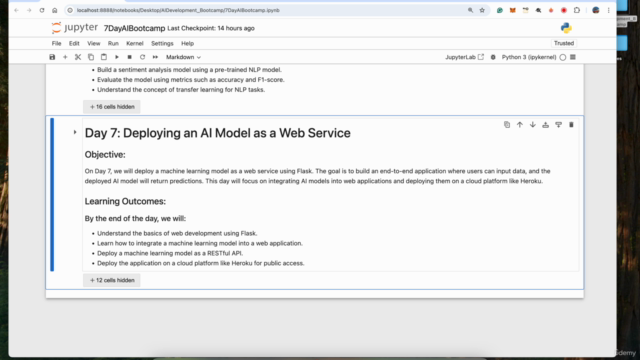Open the View menu
Viewport: 640px width, 360px height.
[93, 43]
